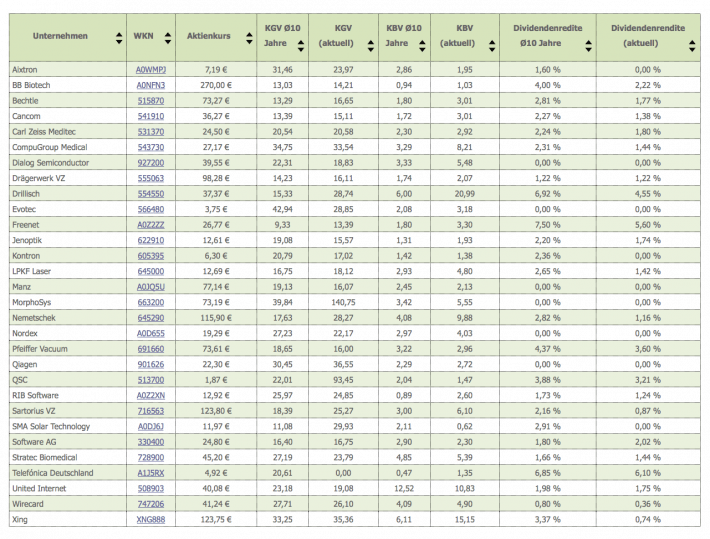Click current dividend yield 6,10 % cell

pyautogui.click(x=648, y=473)
